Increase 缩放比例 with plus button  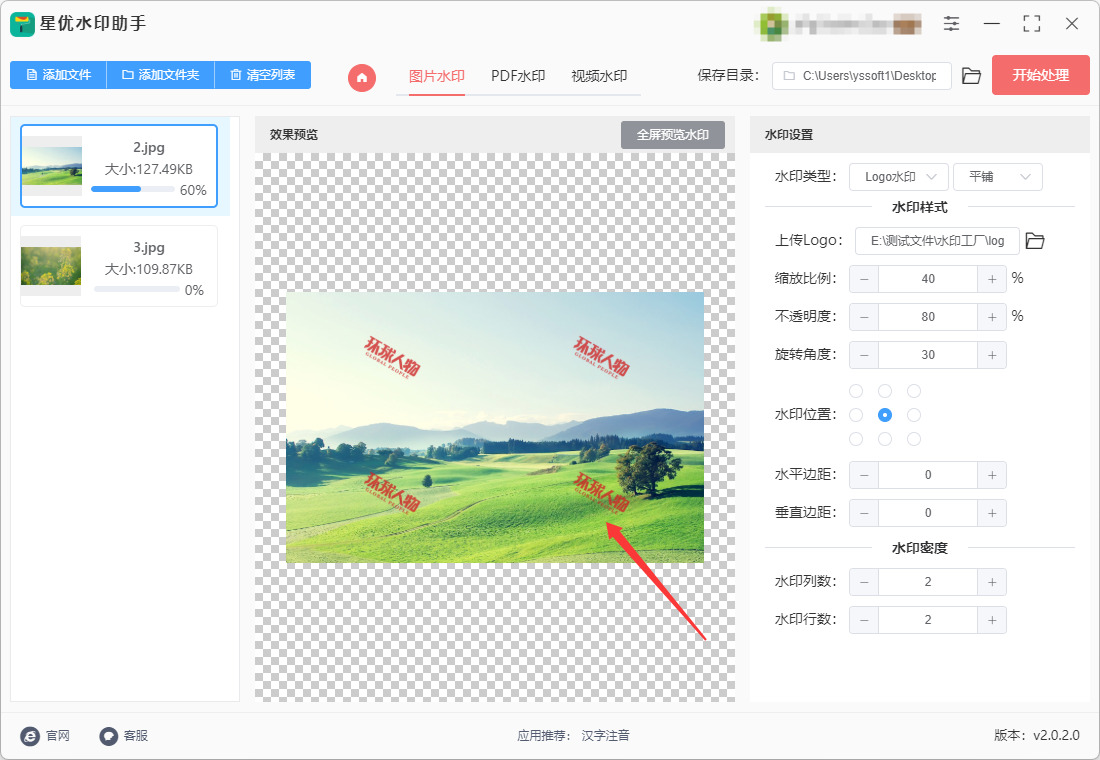pos(992,279)
